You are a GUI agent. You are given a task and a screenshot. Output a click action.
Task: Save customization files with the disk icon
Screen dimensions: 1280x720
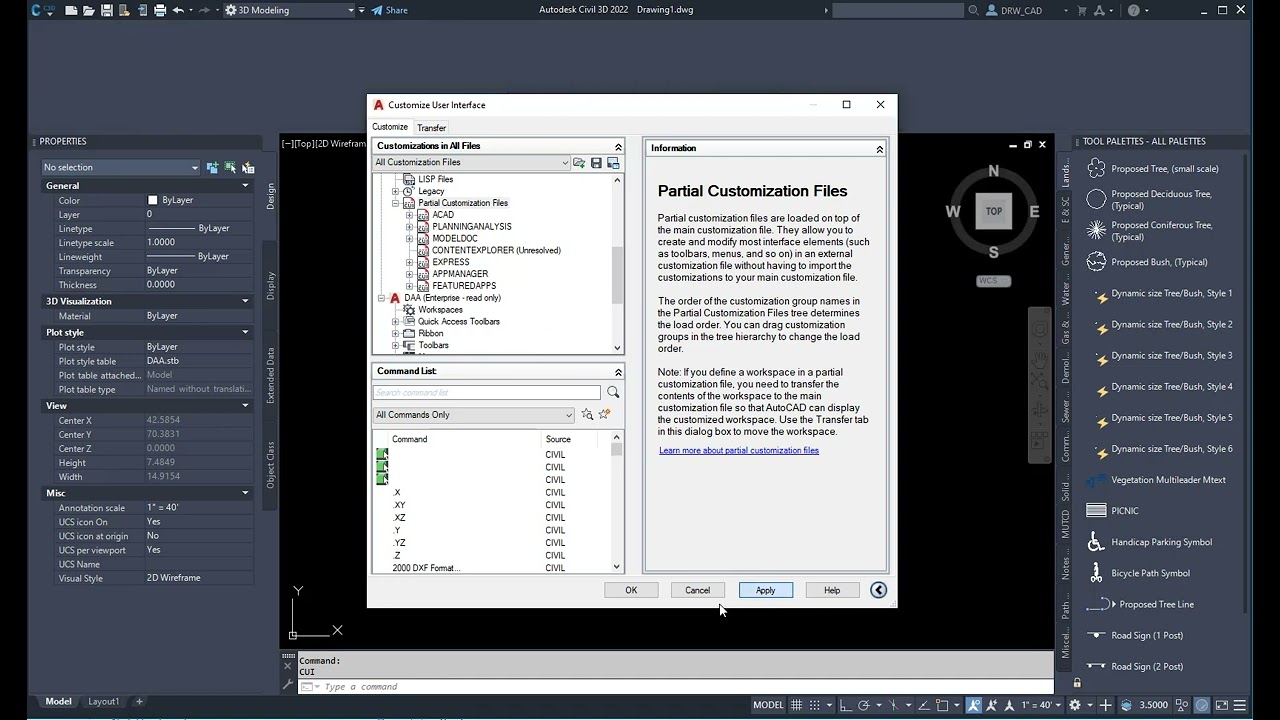tap(596, 163)
